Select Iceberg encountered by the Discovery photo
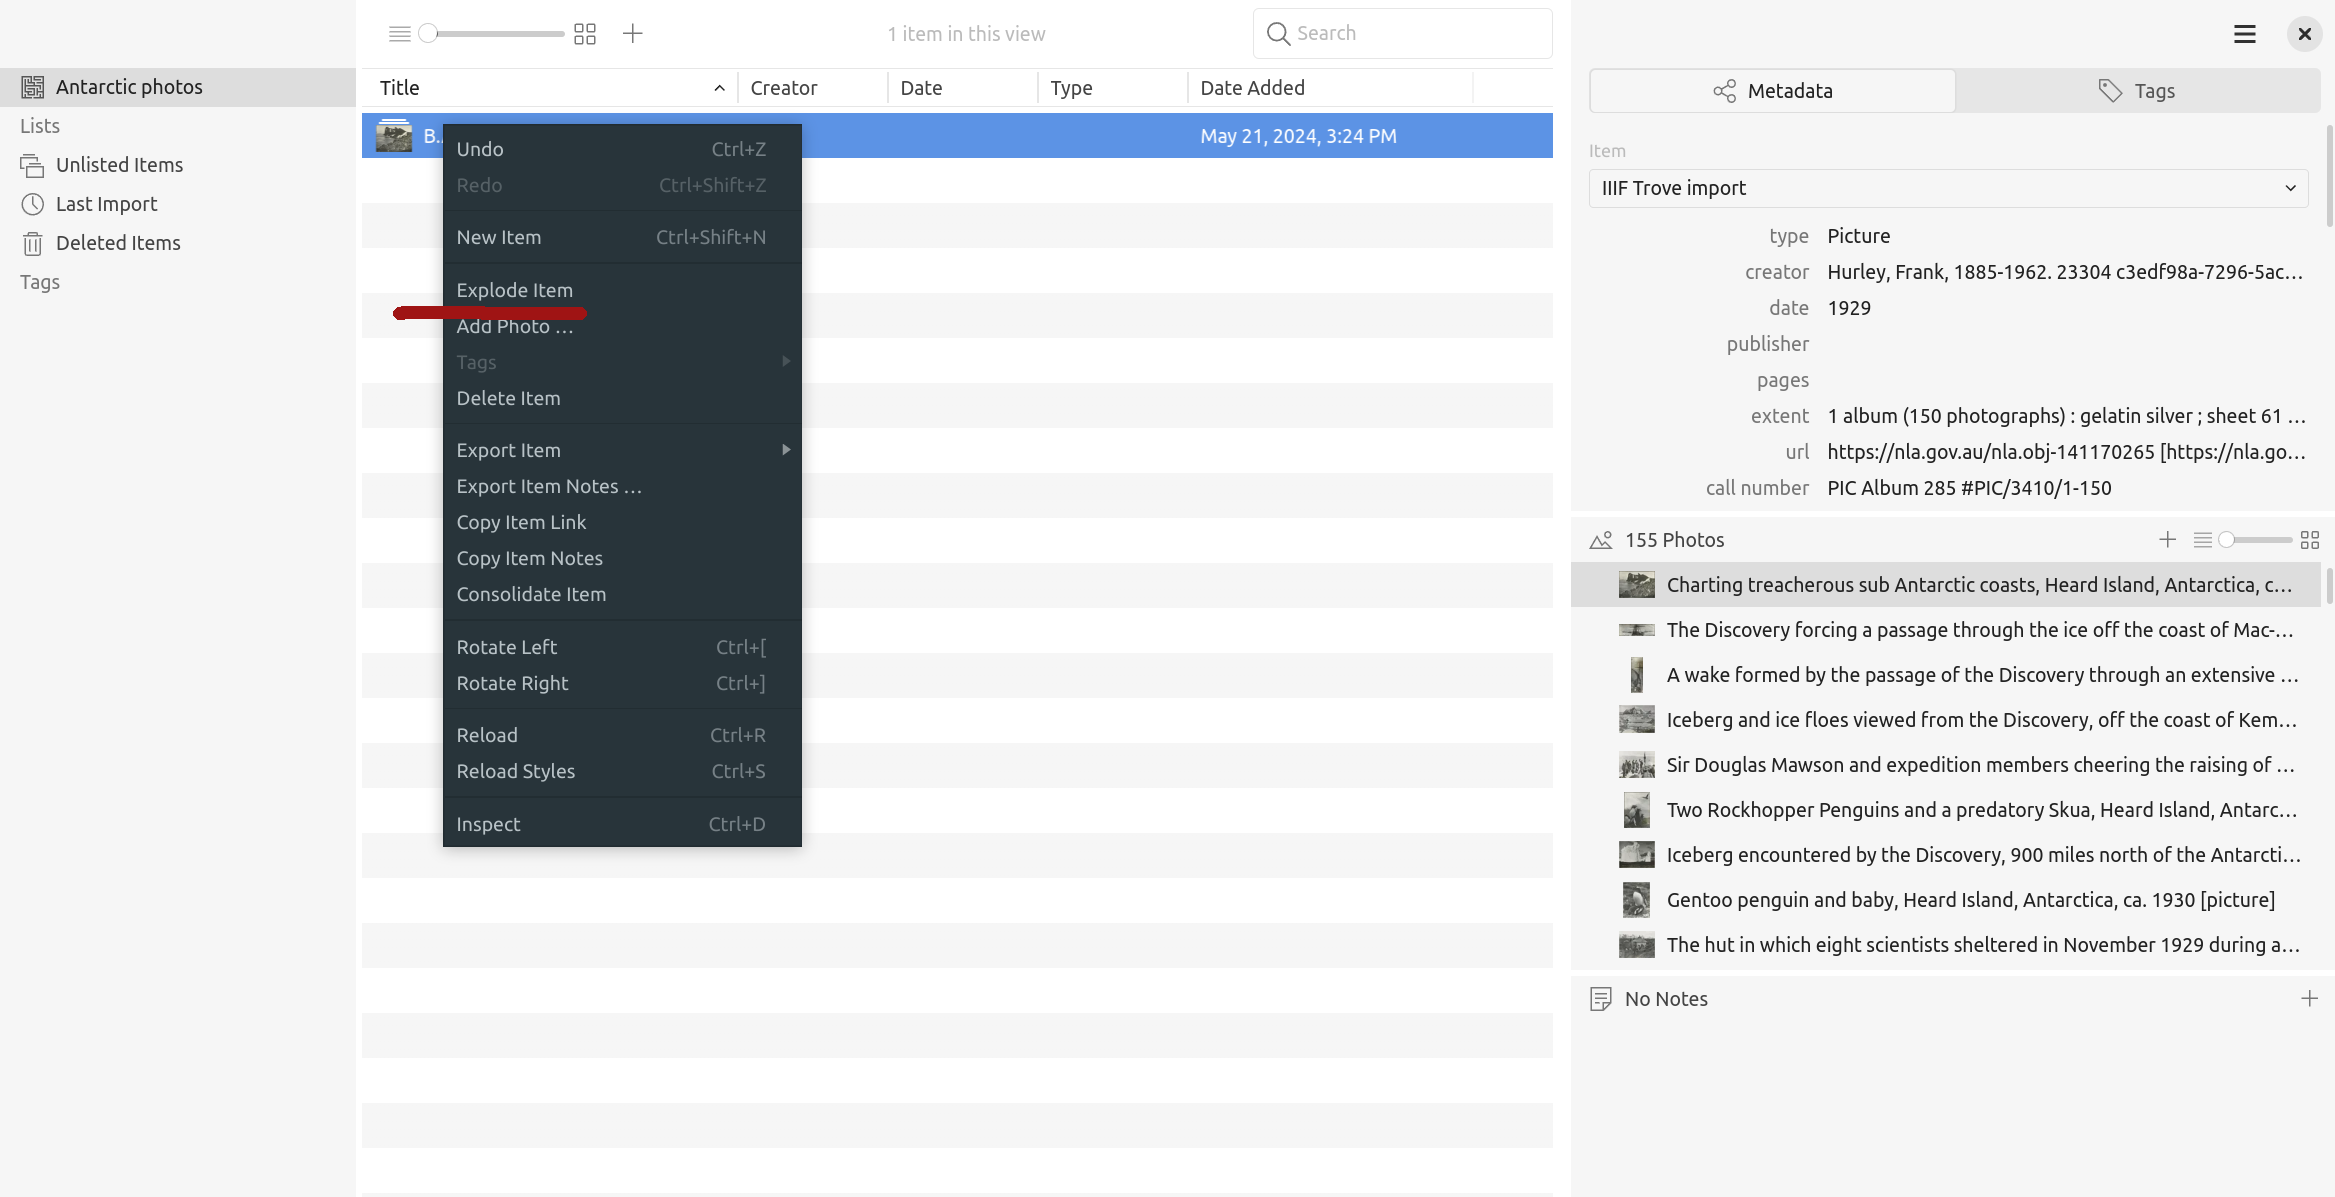Screen dimensions: 2335x1197 [x=1945, y=855]
